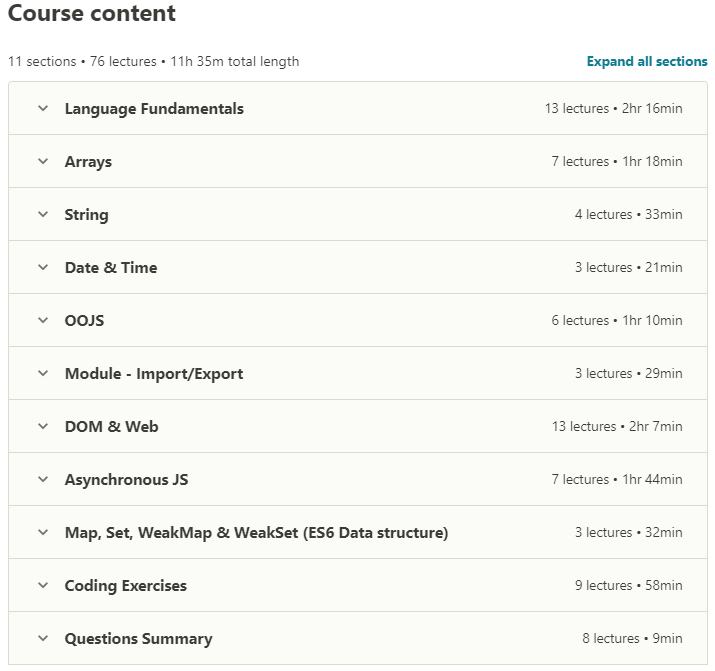Click Expand all sections link
This screenshot has width=715, height=671.
pos(647,62)
